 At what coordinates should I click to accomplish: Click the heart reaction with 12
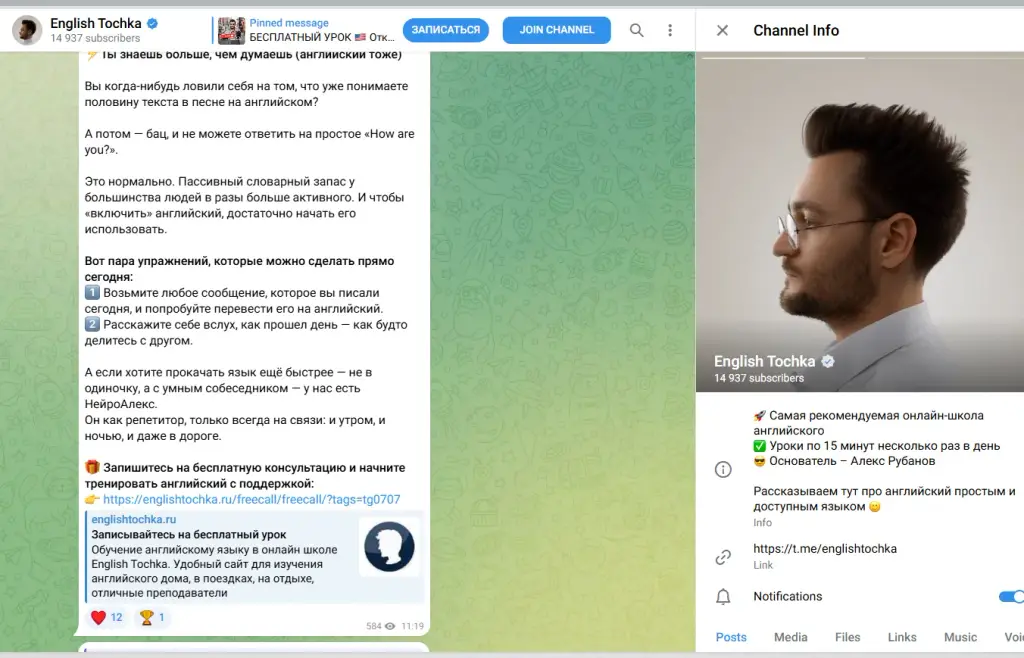click(106, 617)
